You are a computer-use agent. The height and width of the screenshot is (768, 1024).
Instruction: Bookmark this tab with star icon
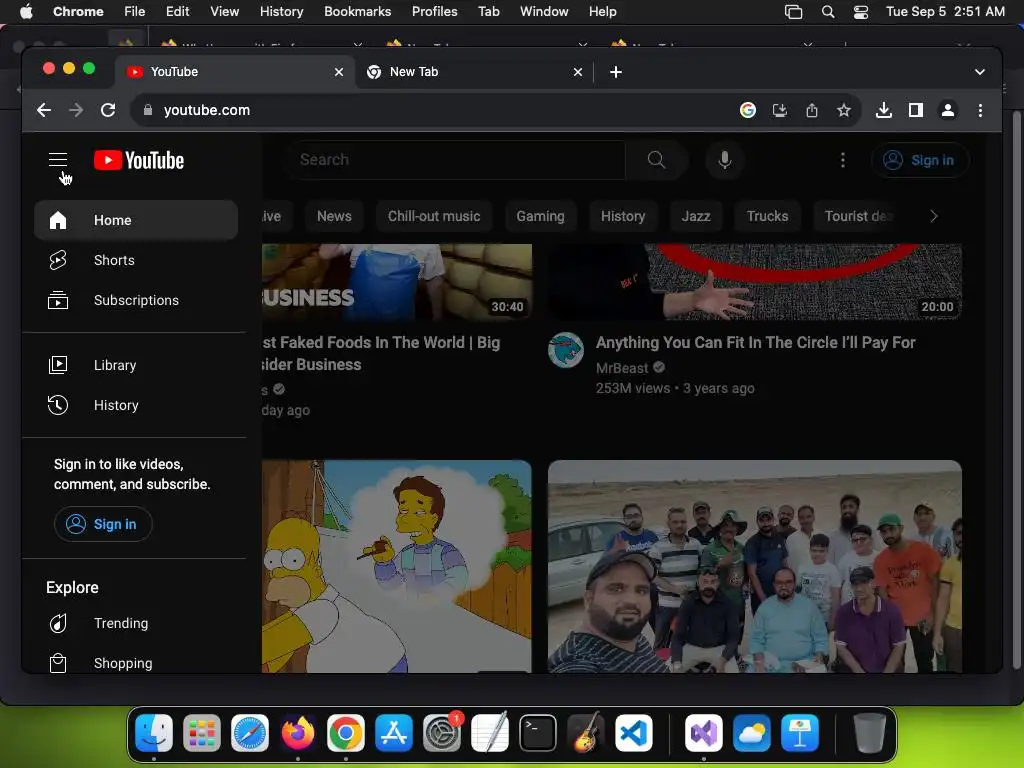tap(844, 110)
